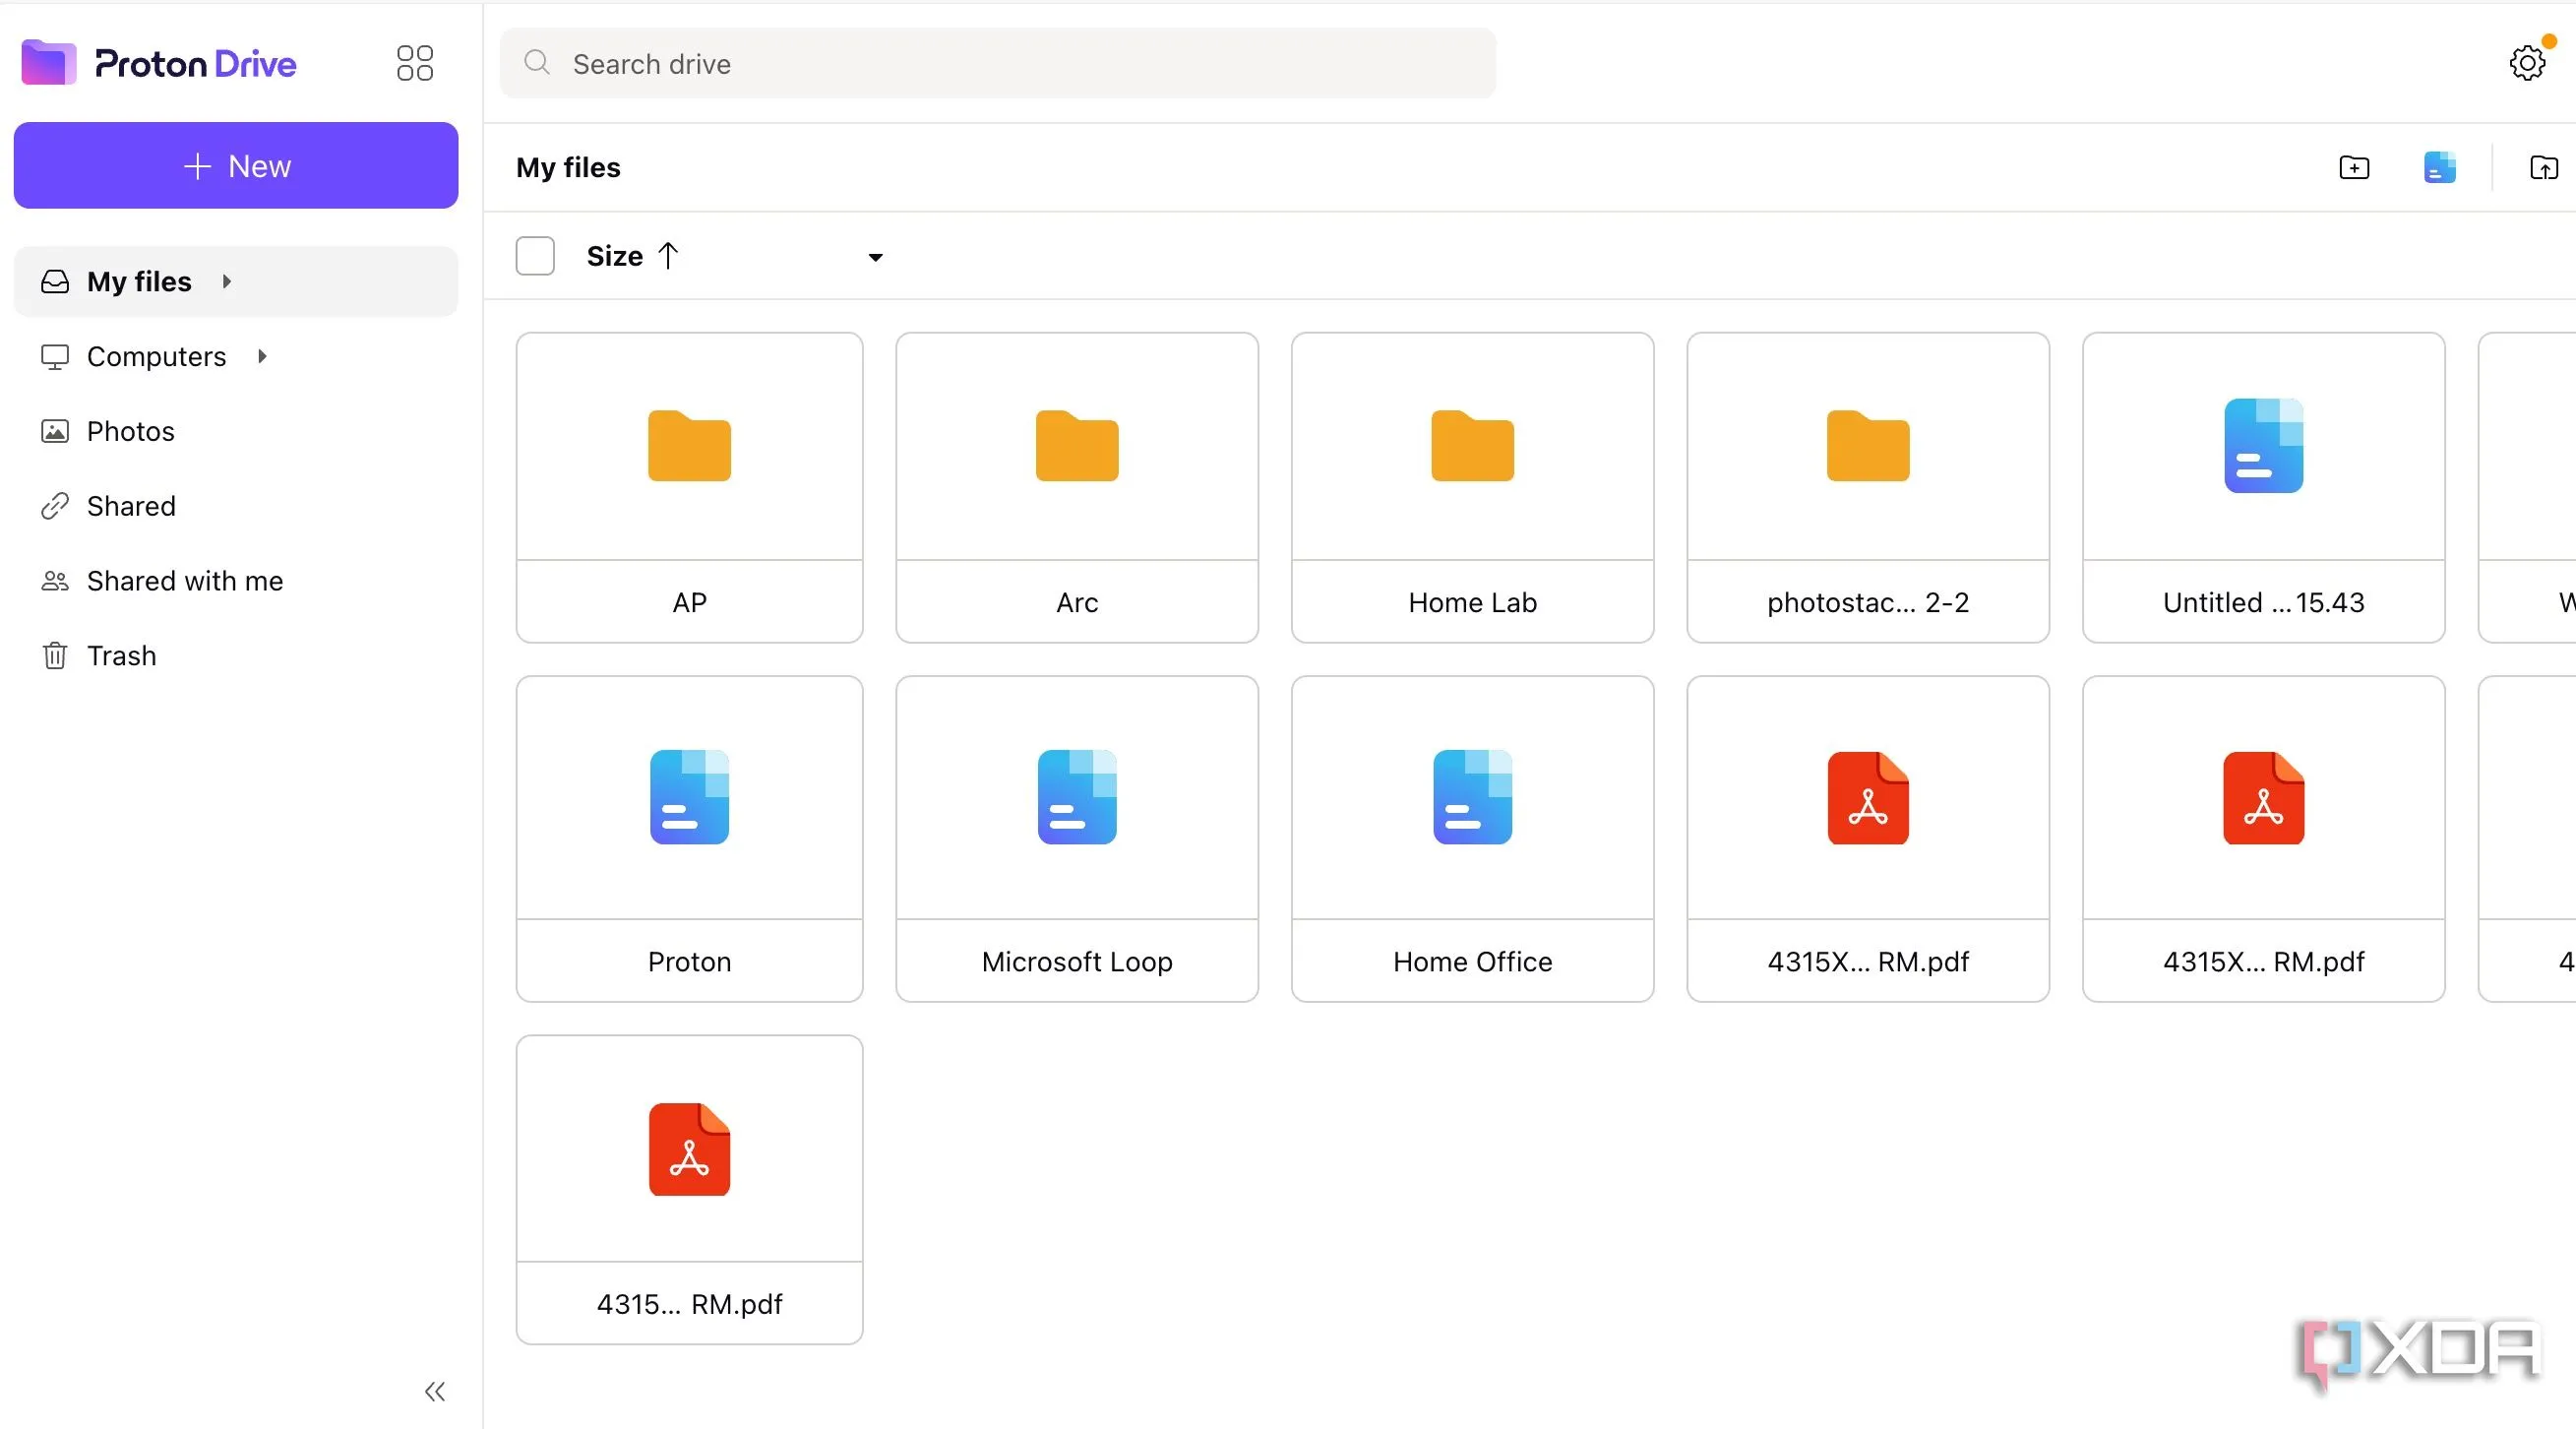
Task: Toggle the Size sort direction arrow
Action: pyautogui.click(x=668, y=256)
